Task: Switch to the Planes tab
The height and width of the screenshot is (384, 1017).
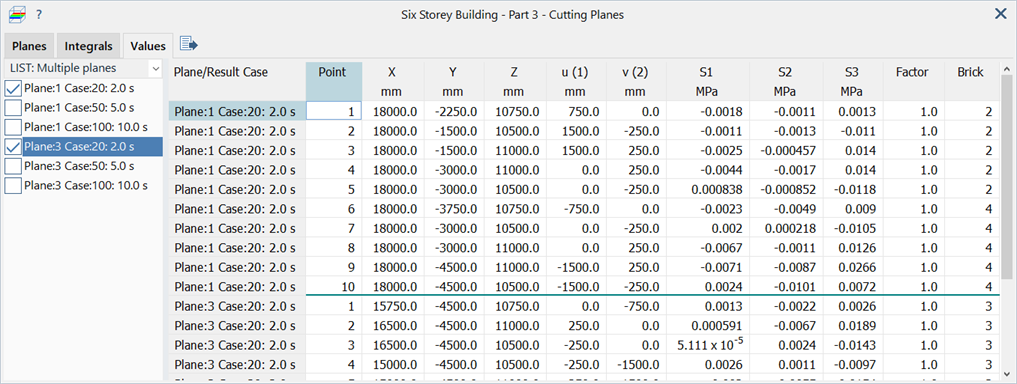Action: 29,47
